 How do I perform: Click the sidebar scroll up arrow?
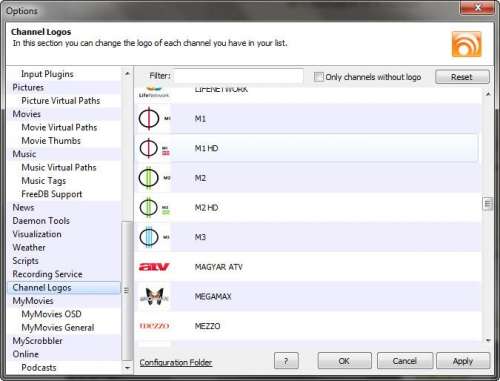[127, 73]
